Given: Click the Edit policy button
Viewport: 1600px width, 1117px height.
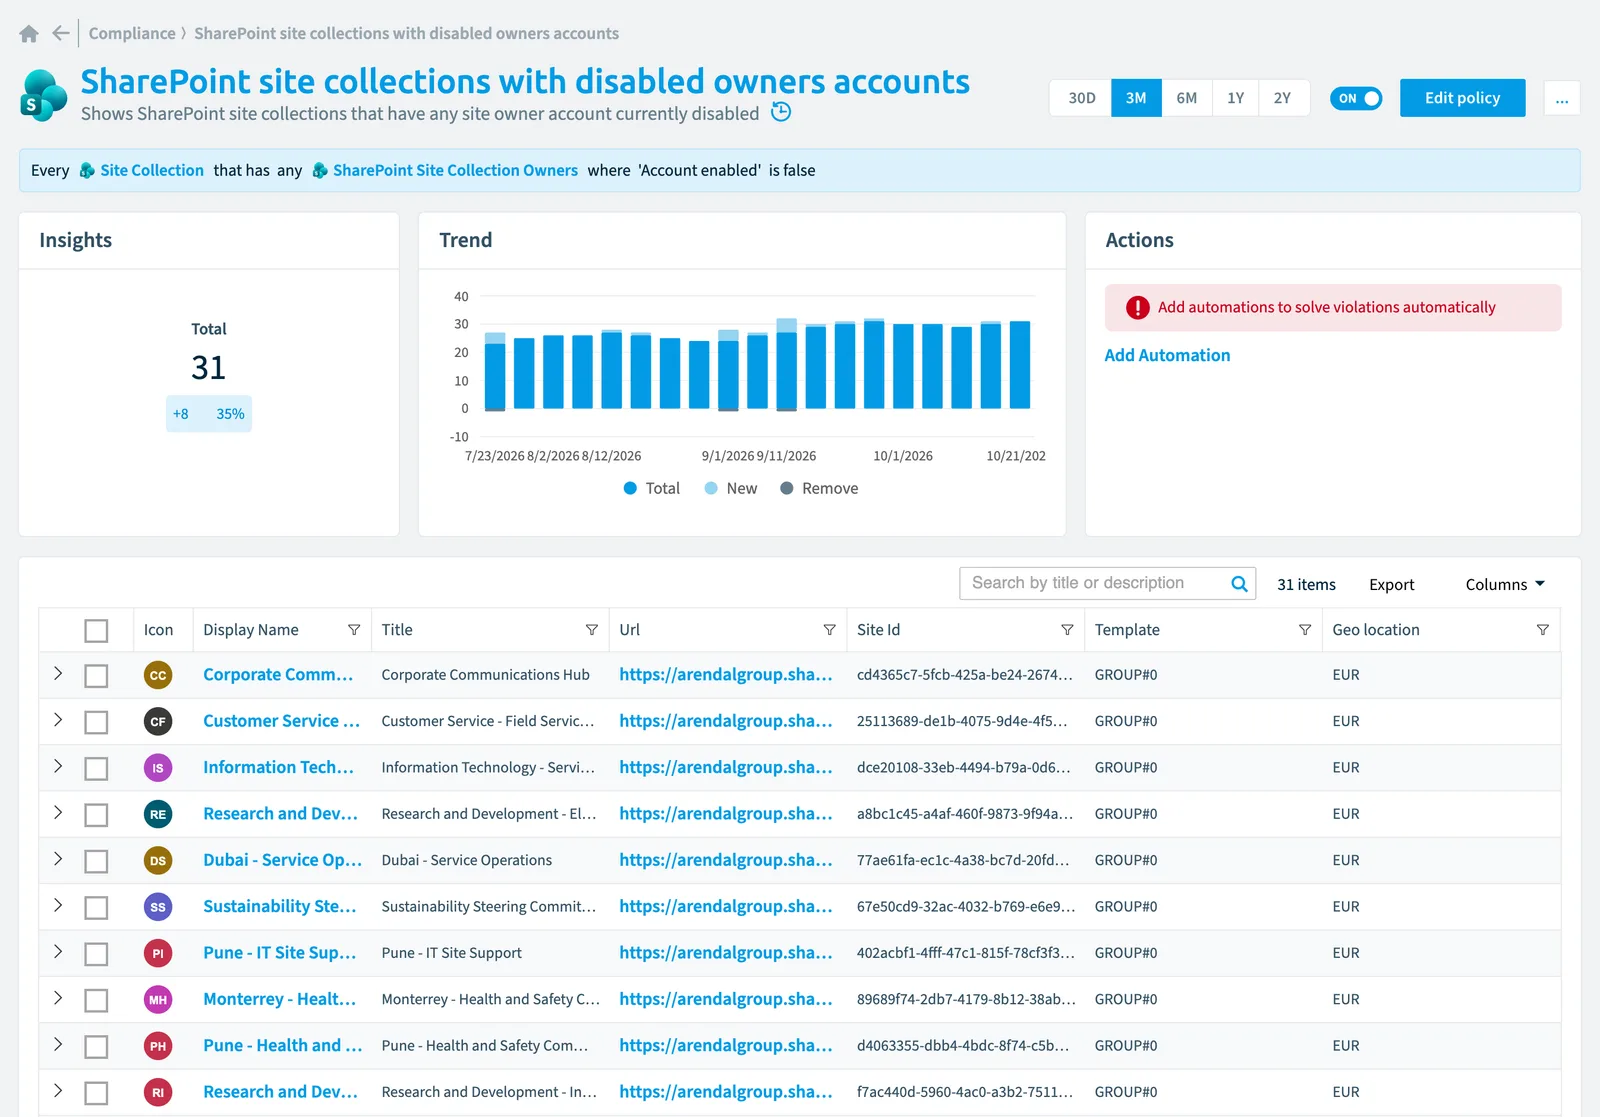Looking at the screenshot, I should click(1463, 98).
